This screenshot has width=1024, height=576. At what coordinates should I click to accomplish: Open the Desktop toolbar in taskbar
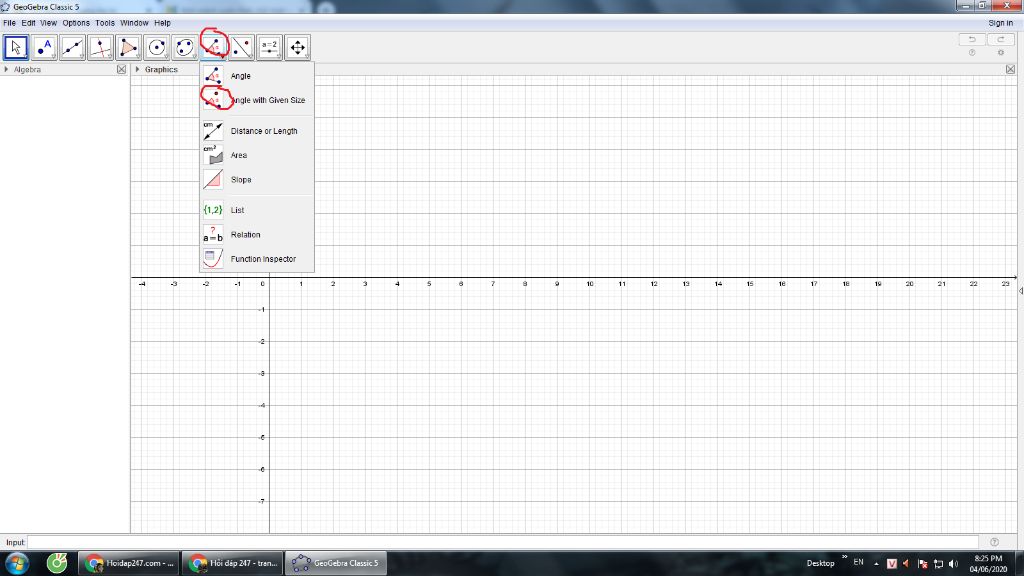coord(820,563)
